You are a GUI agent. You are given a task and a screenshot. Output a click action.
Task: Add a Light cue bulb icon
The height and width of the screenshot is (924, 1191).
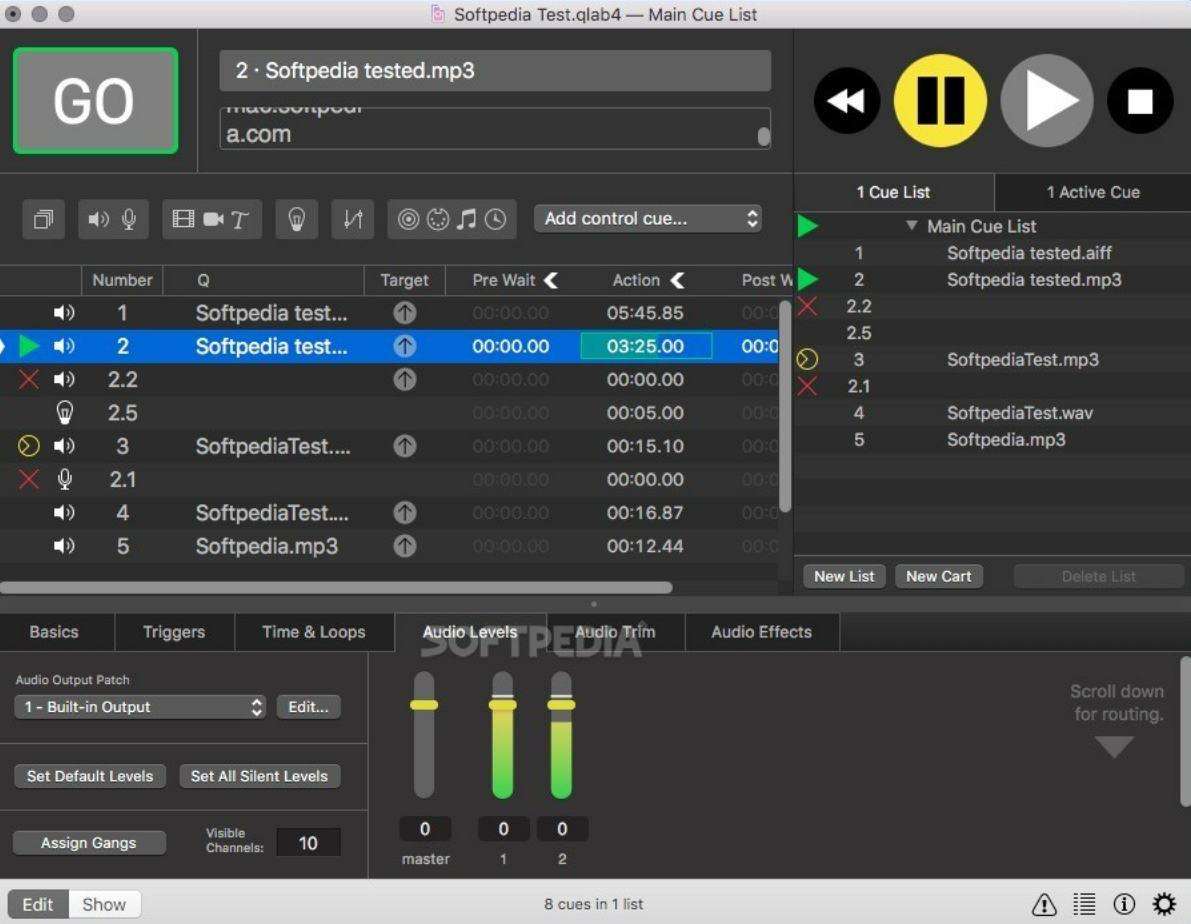coord(296,220)
